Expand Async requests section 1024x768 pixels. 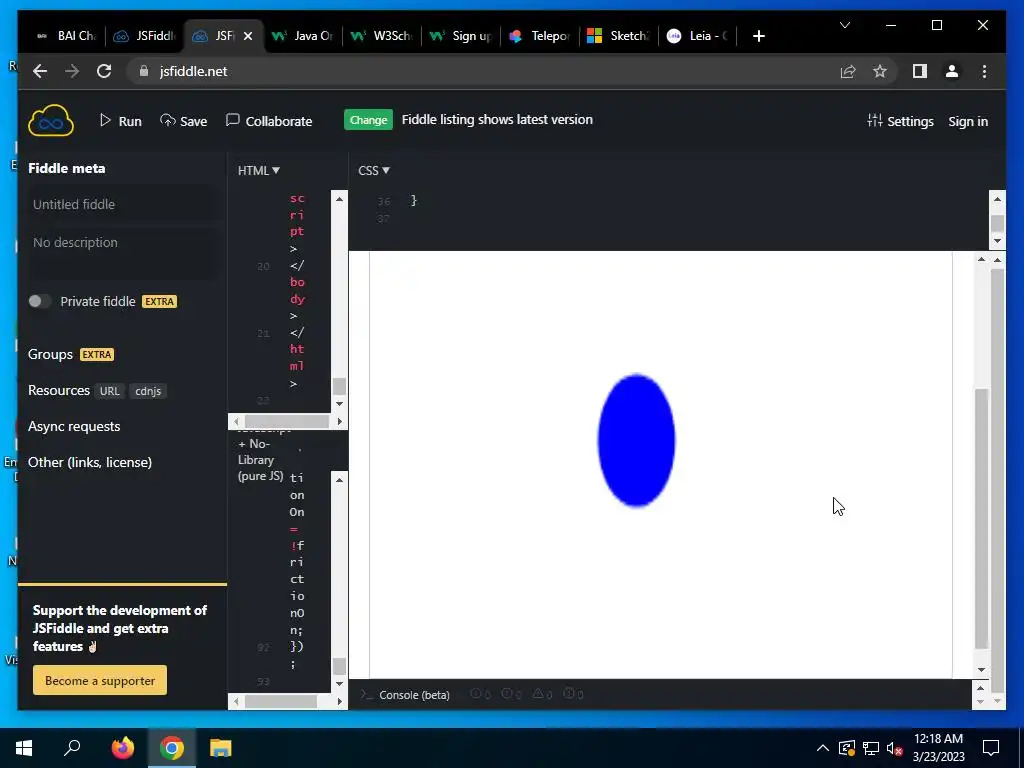coord(74,426)
